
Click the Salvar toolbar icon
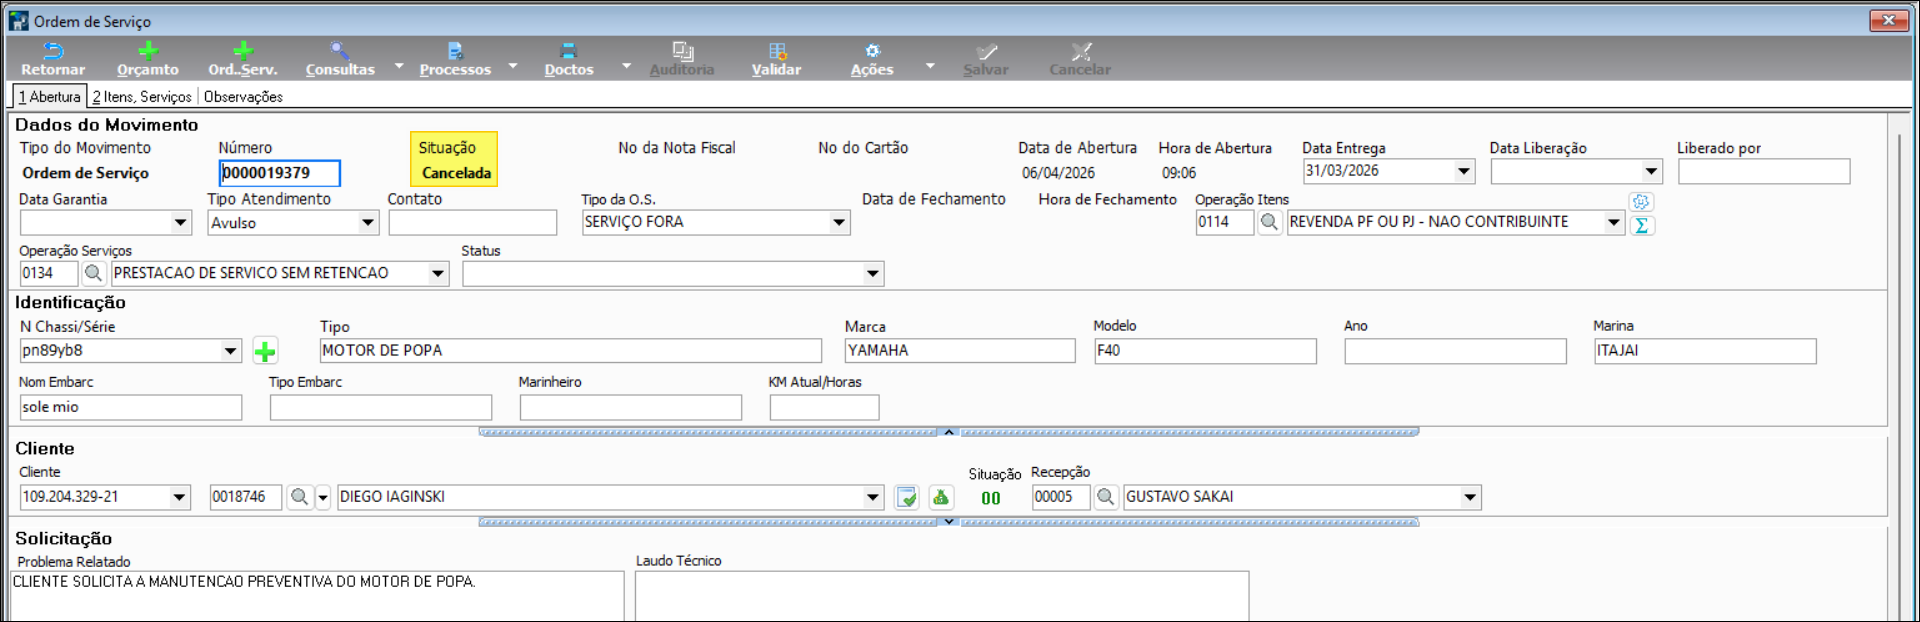point(986,59)
